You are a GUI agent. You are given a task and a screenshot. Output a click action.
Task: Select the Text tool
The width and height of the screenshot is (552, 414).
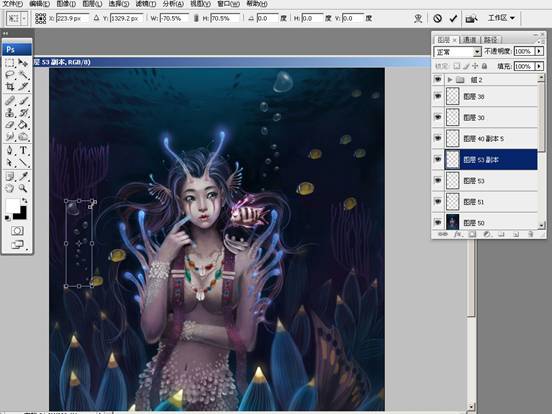[23, 150]
